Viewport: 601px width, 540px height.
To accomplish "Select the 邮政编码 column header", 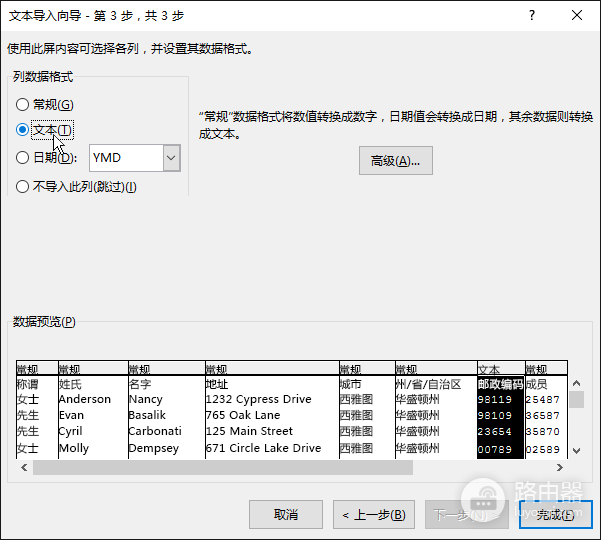I will (500, 384).
